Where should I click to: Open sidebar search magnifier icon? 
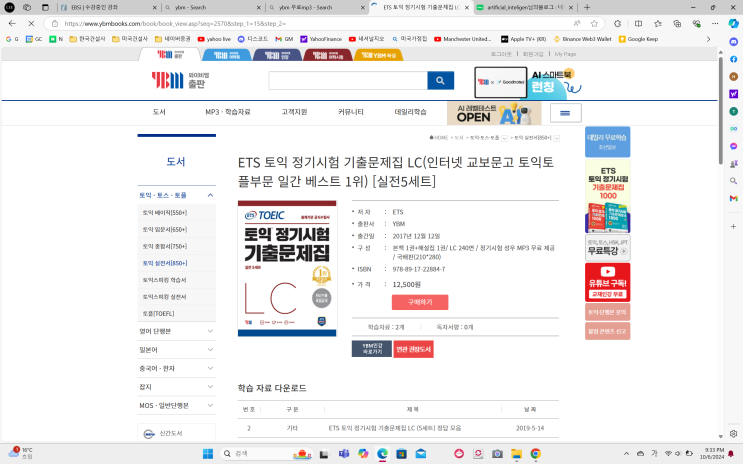[734, 181]
